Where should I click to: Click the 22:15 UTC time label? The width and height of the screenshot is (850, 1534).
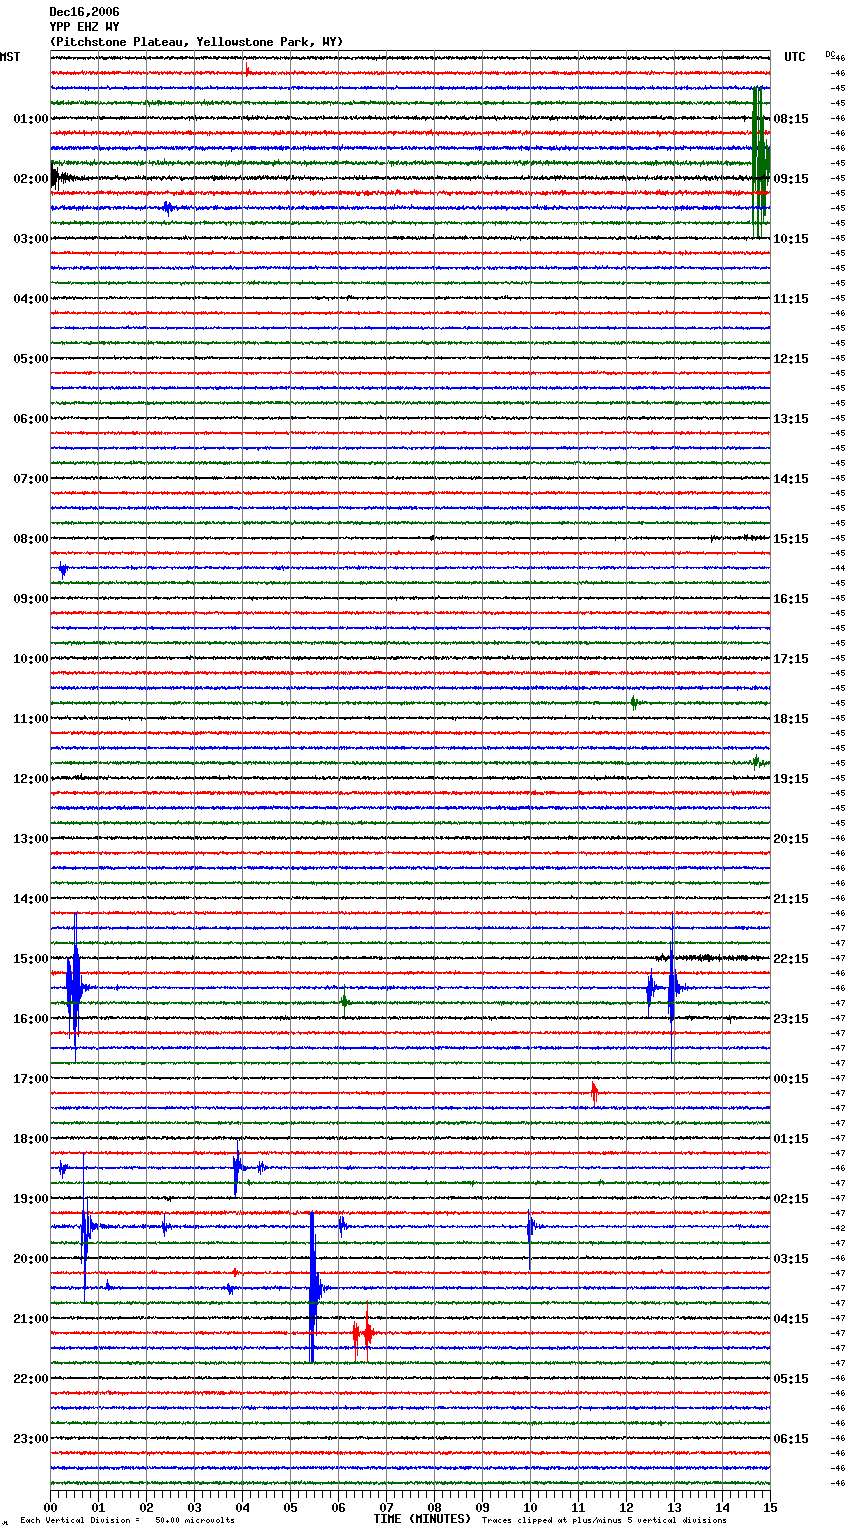(x=791, y=959)
